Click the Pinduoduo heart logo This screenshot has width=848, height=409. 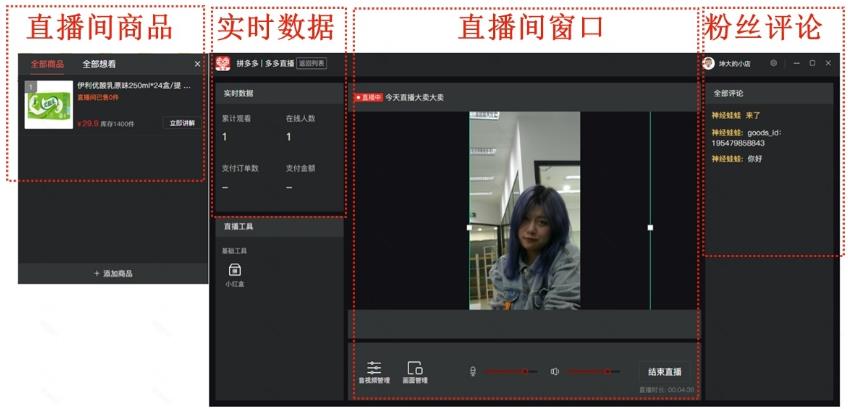(x=223, y=64)
